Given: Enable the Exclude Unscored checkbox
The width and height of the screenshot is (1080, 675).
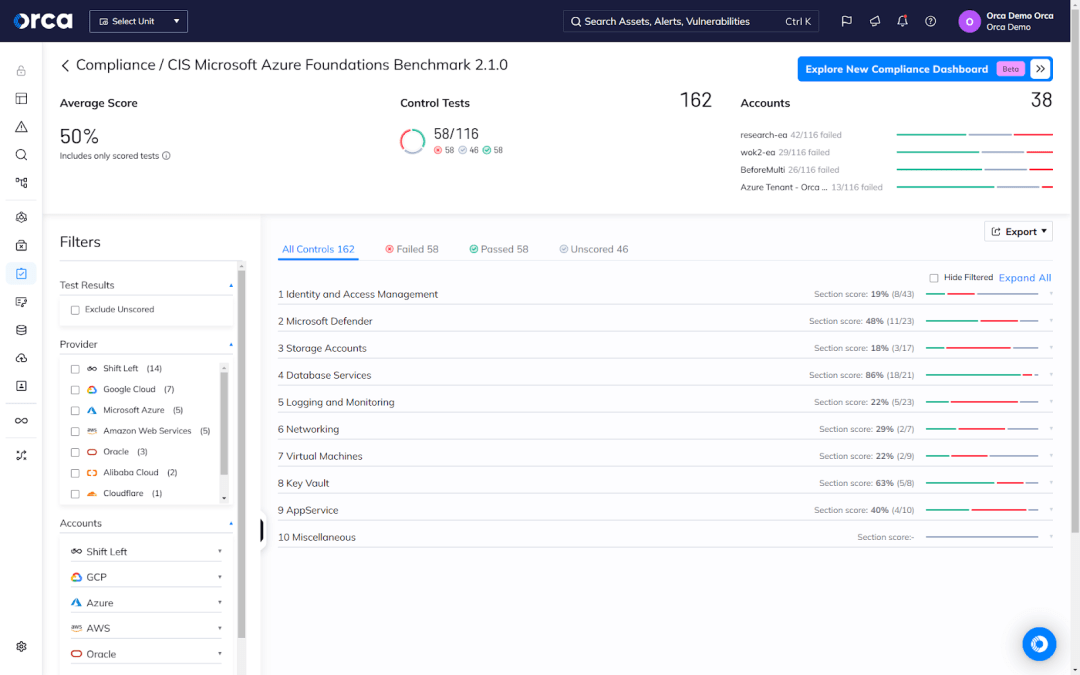Looking at the screenshot, I should (x=75, y=310).
